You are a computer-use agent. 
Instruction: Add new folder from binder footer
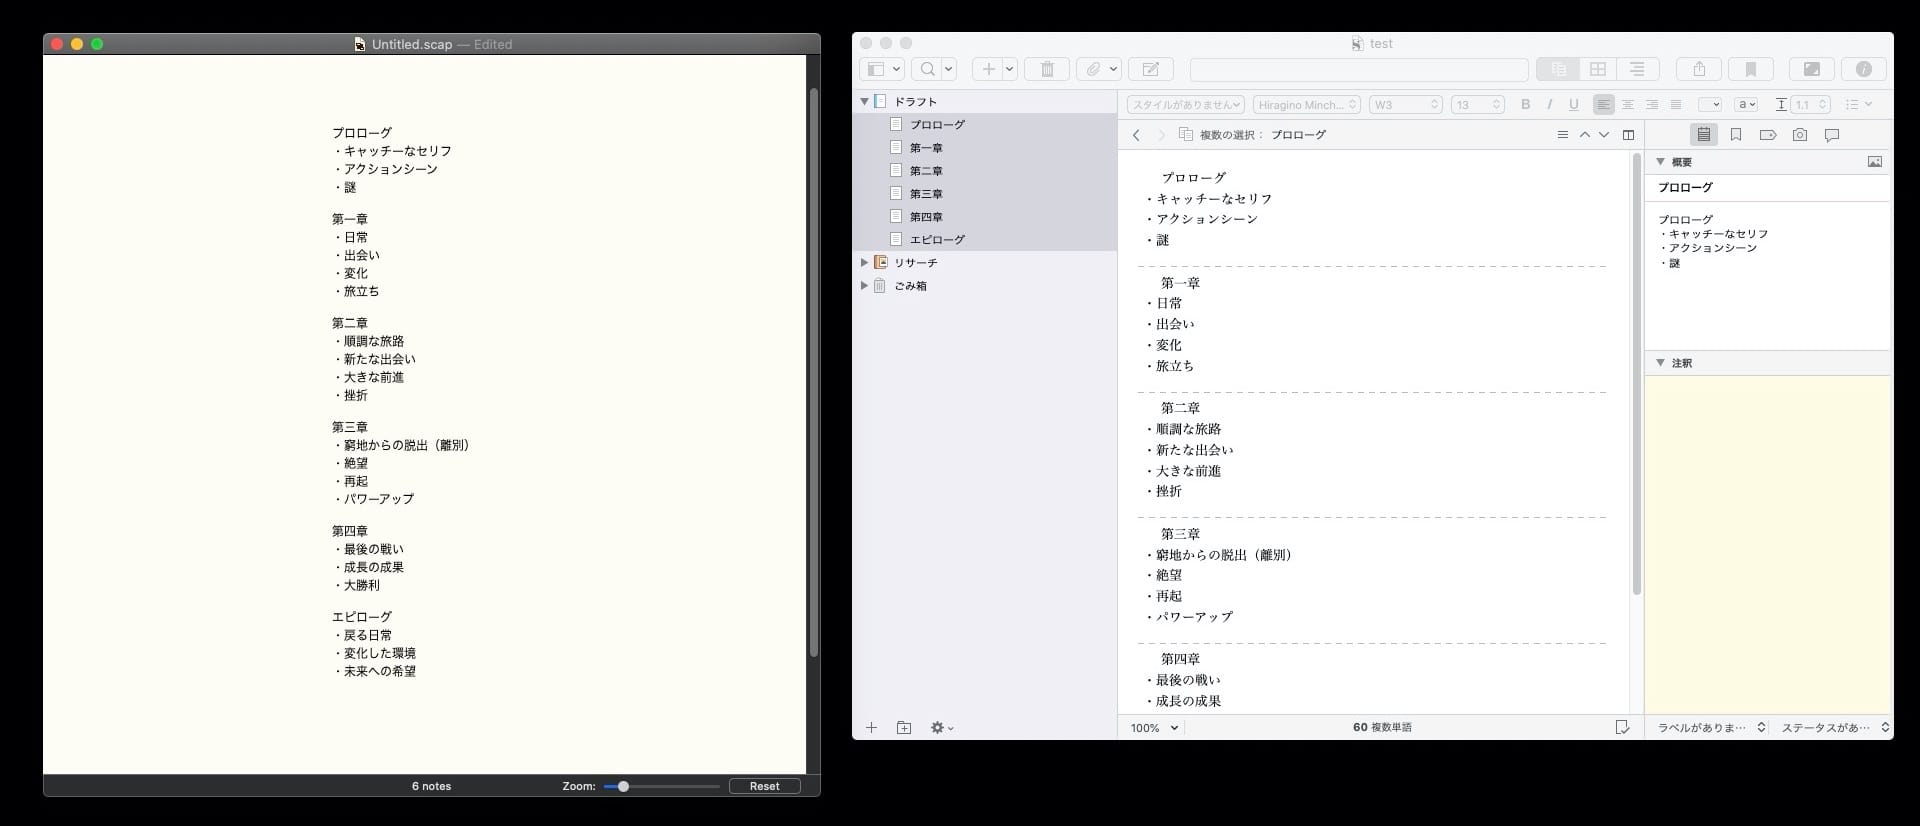(904, 728)
